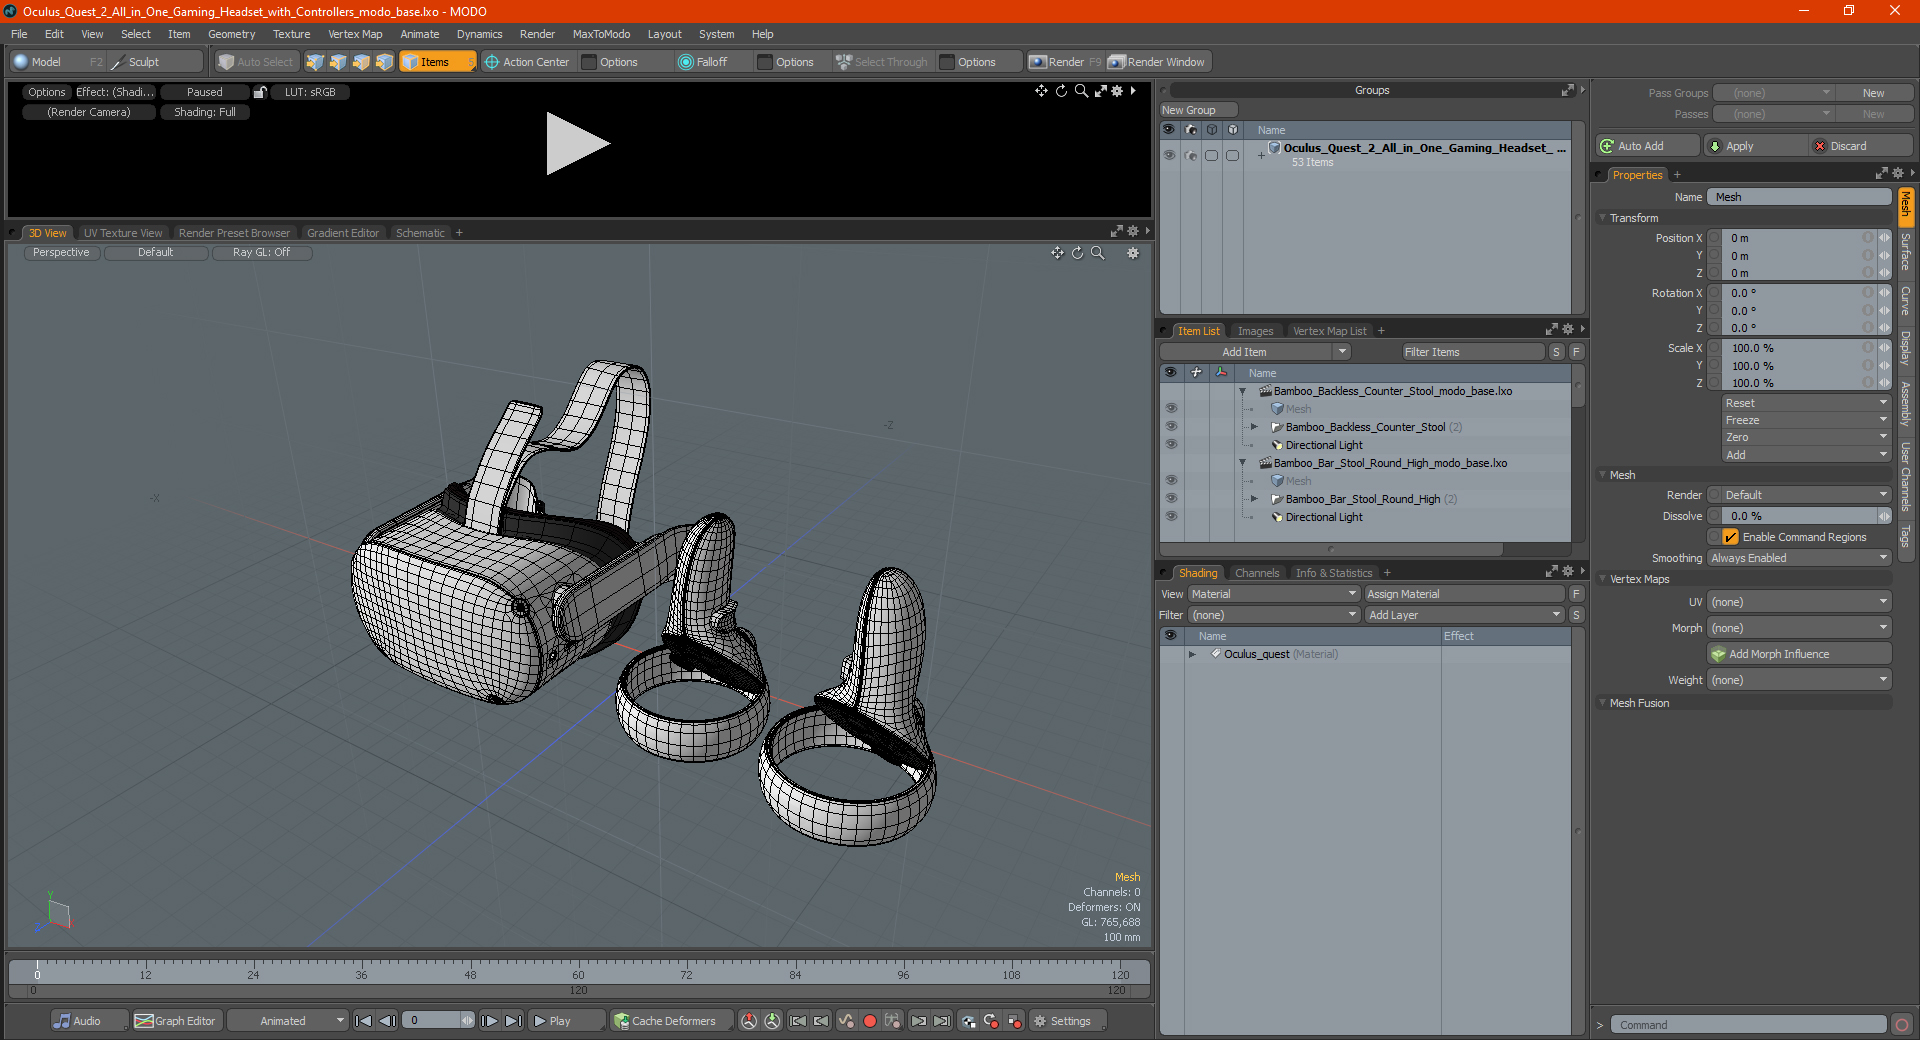This screenshot has width=1920, height=1040.
Task: Click the Filter Items field
Action: click(x=1472, y=352)
